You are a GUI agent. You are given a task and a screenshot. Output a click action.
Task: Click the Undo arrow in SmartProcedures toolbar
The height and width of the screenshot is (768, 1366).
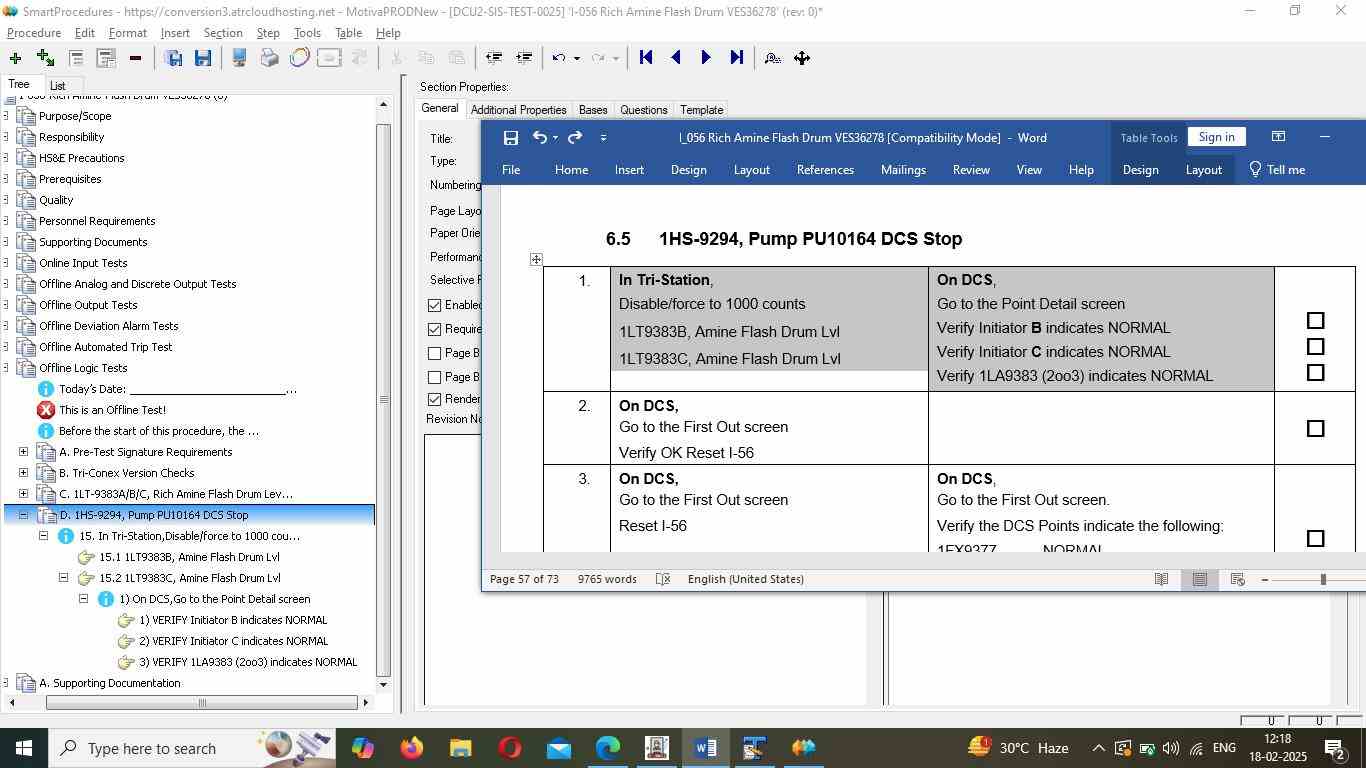[x=559, y=58]
